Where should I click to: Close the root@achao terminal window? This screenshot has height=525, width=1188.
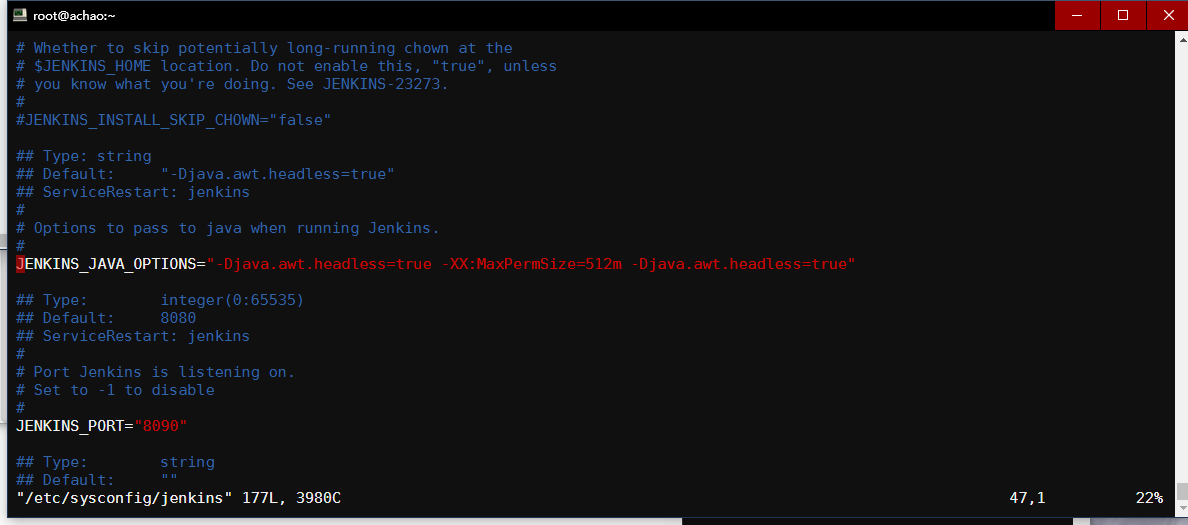click(x=1166, y=15)
